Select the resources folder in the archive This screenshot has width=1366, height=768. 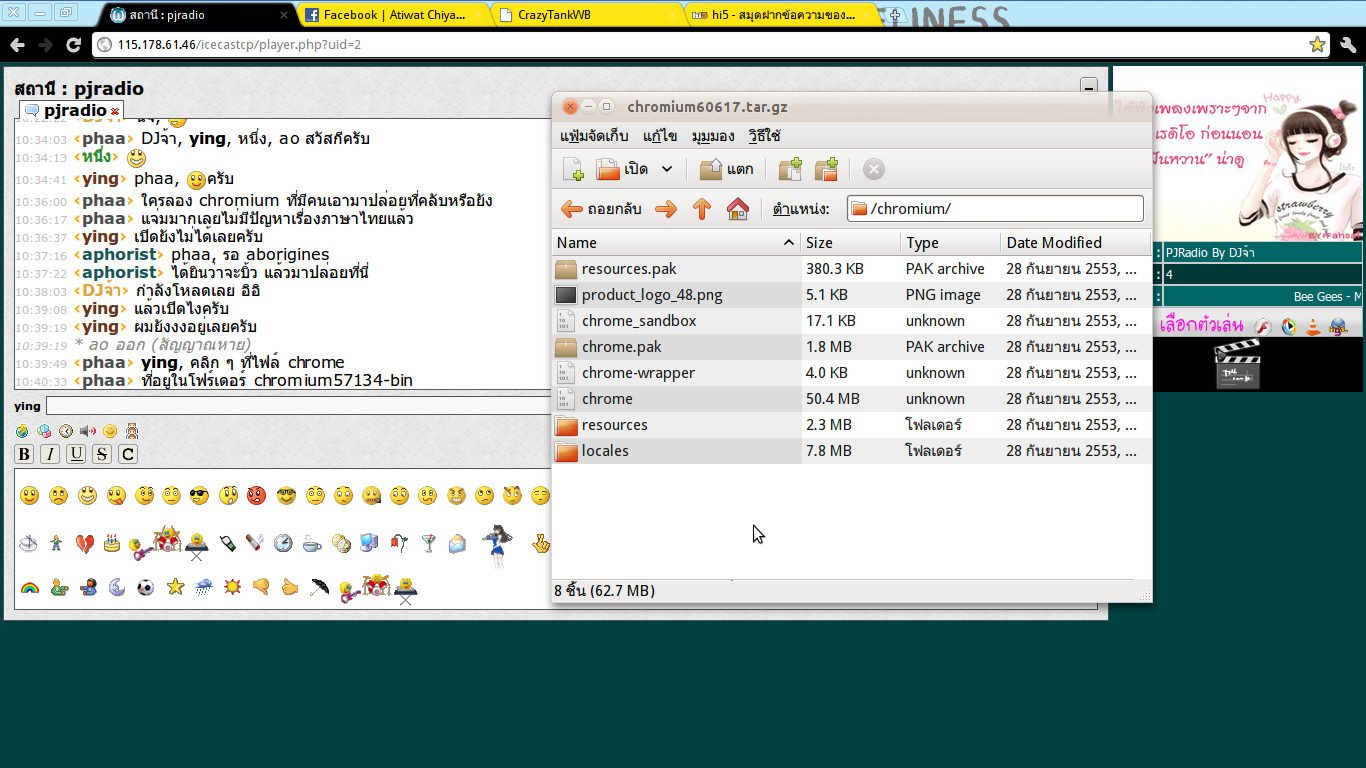(852, 425)
